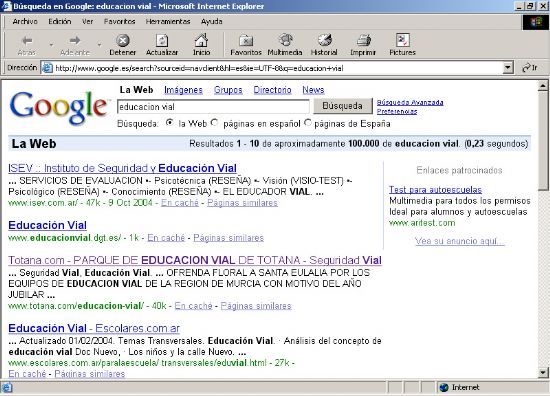Open 'Páginas similares' for escolares.com.ar result

[90, 374]
